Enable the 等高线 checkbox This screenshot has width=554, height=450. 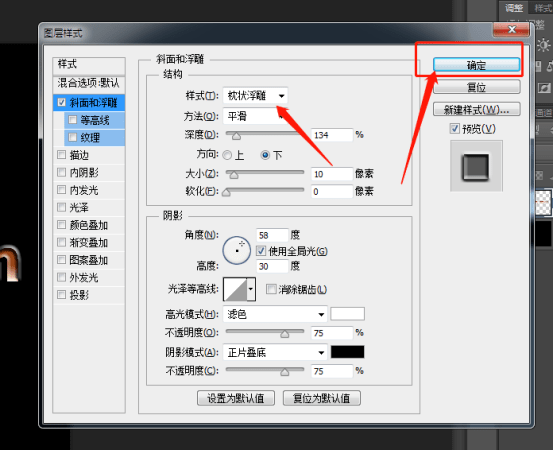(72, 120)
